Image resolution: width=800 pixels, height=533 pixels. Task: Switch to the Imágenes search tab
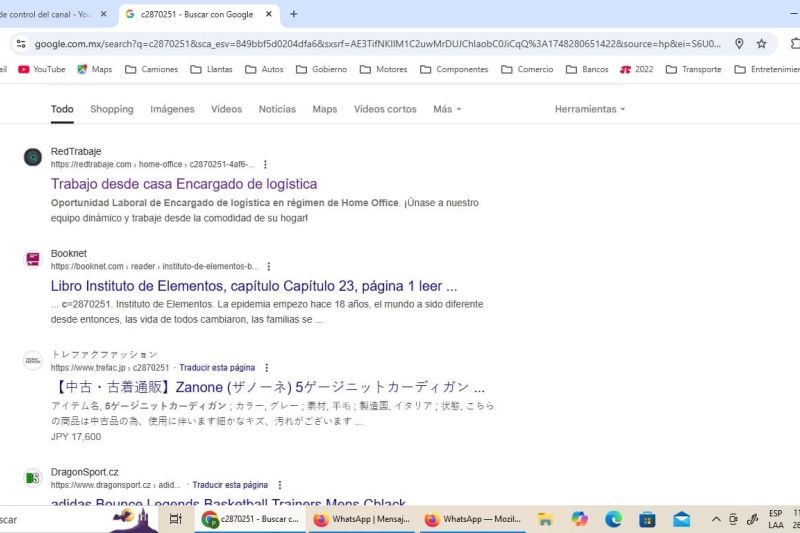(x=172, y=109)
